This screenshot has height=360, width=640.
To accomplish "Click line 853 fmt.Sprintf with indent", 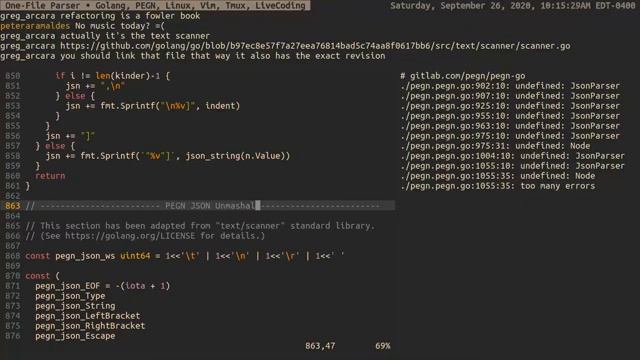I will click(153, 106).
